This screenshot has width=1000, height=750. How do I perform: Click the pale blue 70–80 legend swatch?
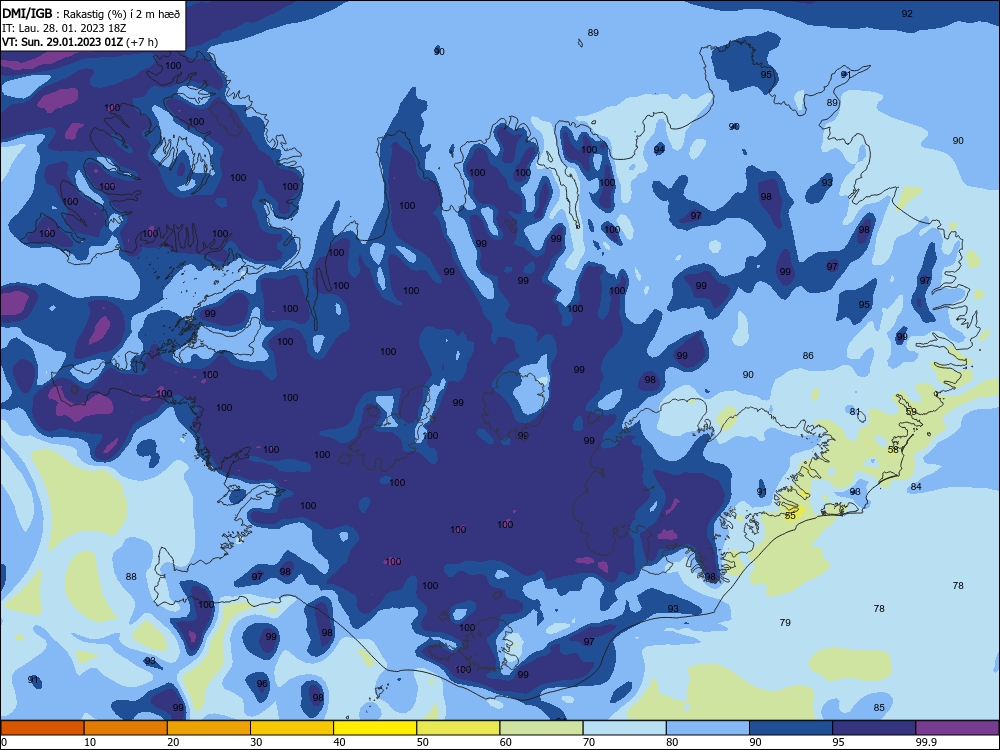(624, 728)
